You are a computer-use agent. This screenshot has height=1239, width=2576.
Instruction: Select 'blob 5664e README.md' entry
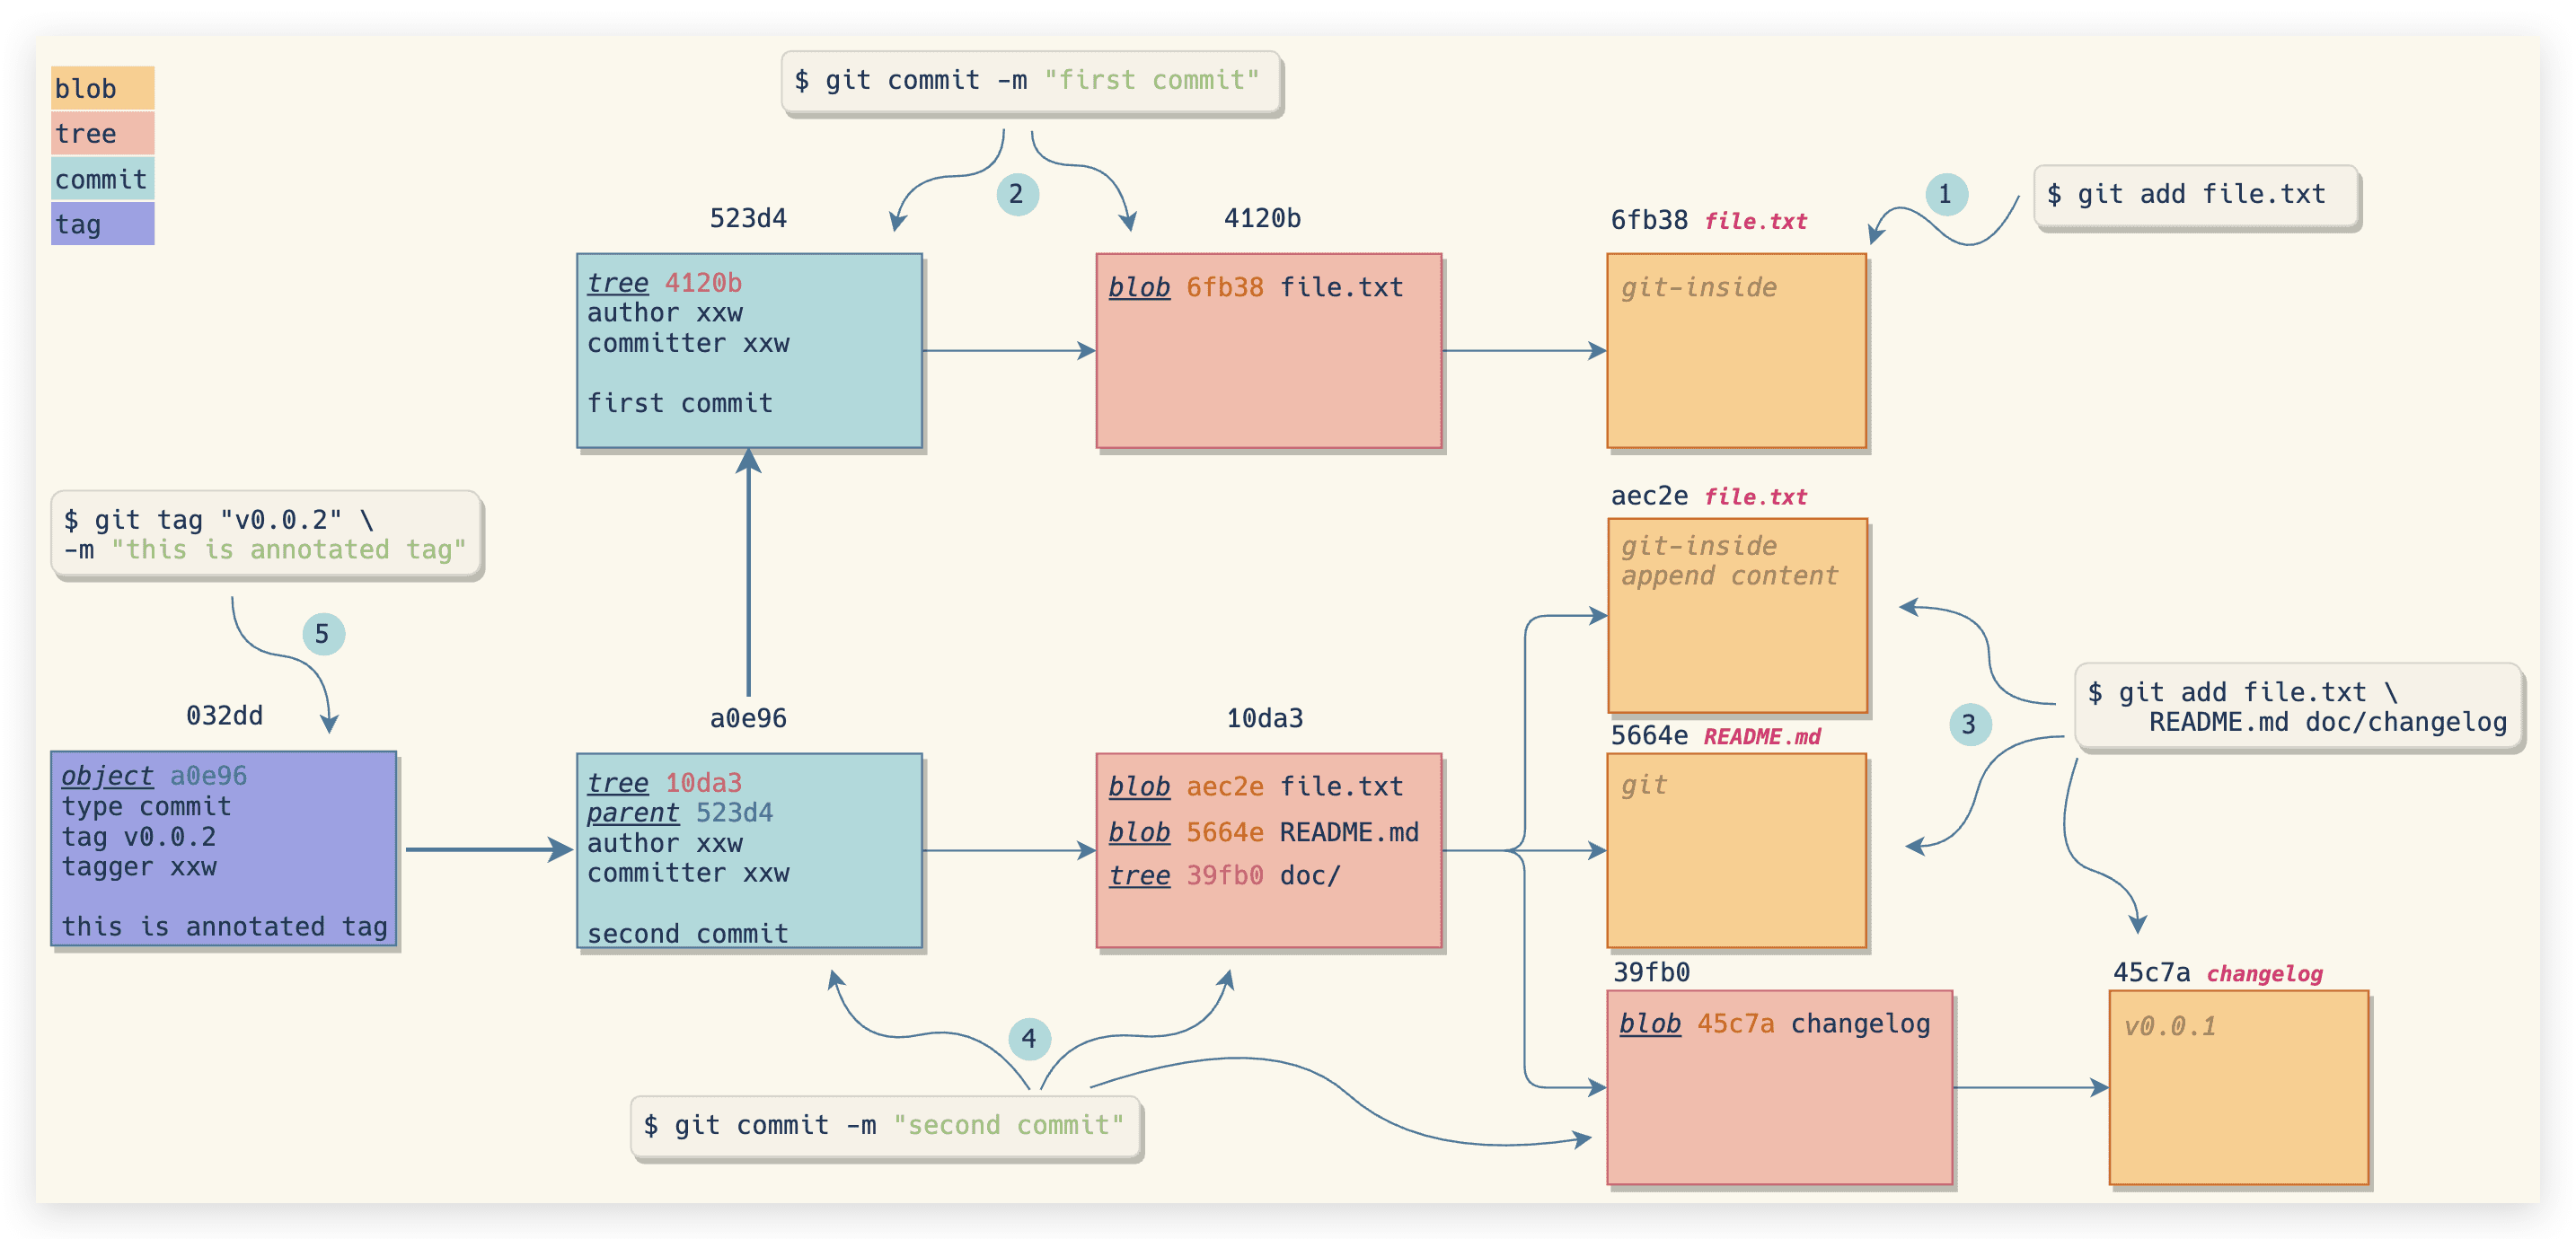click(1263, 832)
